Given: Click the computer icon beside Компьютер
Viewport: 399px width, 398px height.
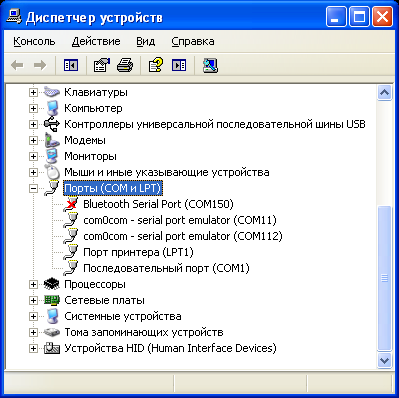Looking at the screenshot, I should (52, 108).
